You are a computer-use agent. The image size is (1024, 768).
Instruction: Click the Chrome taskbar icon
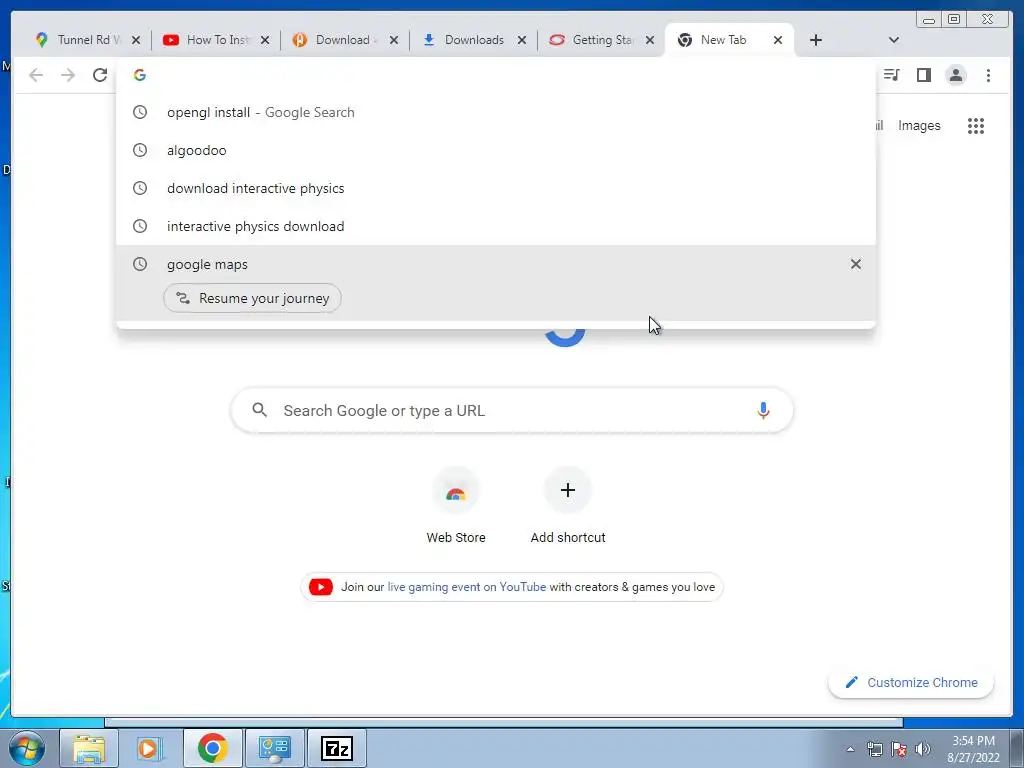212,748
